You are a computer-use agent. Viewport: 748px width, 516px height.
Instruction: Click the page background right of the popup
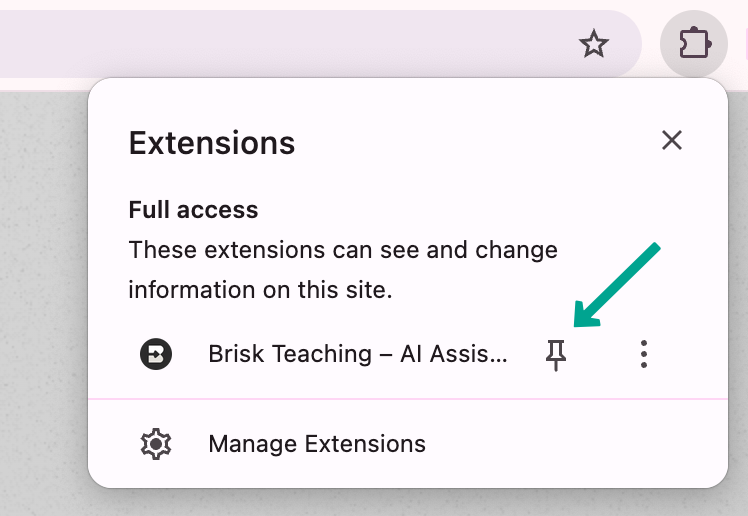point(738,300)
